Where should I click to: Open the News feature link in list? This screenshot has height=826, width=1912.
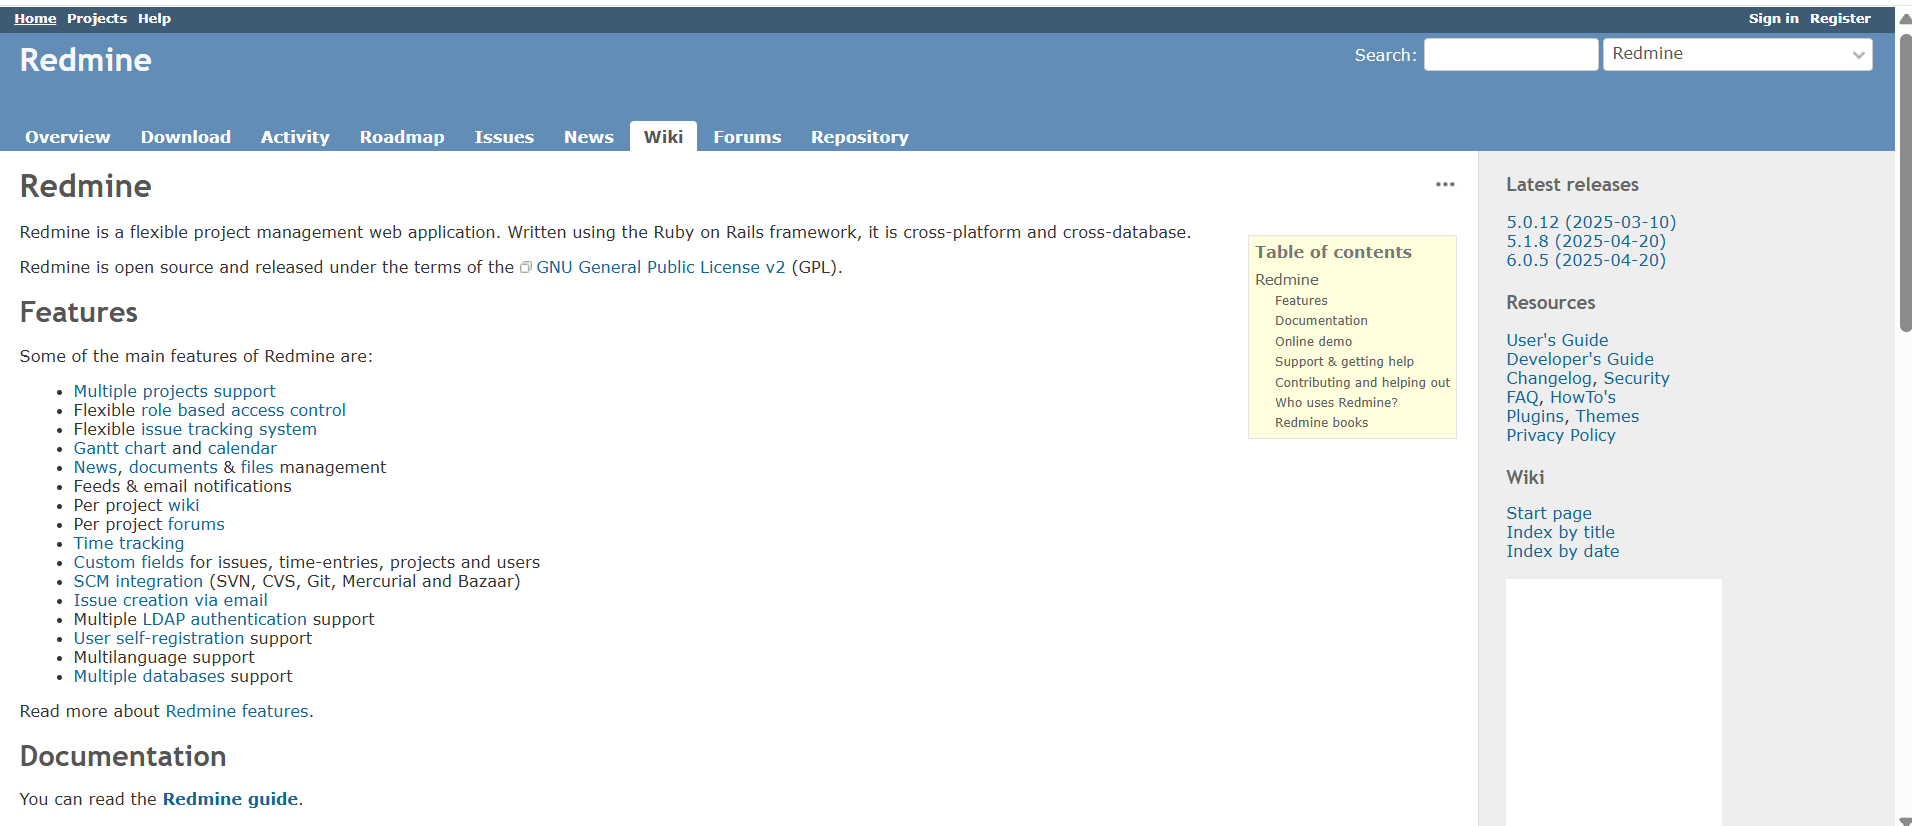[96, 467]
